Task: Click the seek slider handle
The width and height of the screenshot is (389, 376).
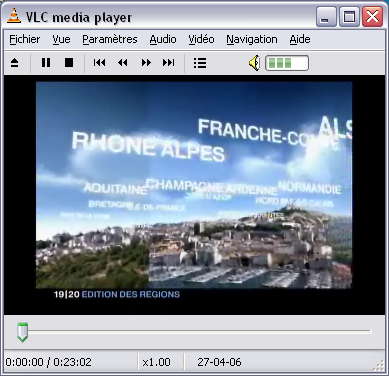Action: pyautogui.click(x=22, y=332)
